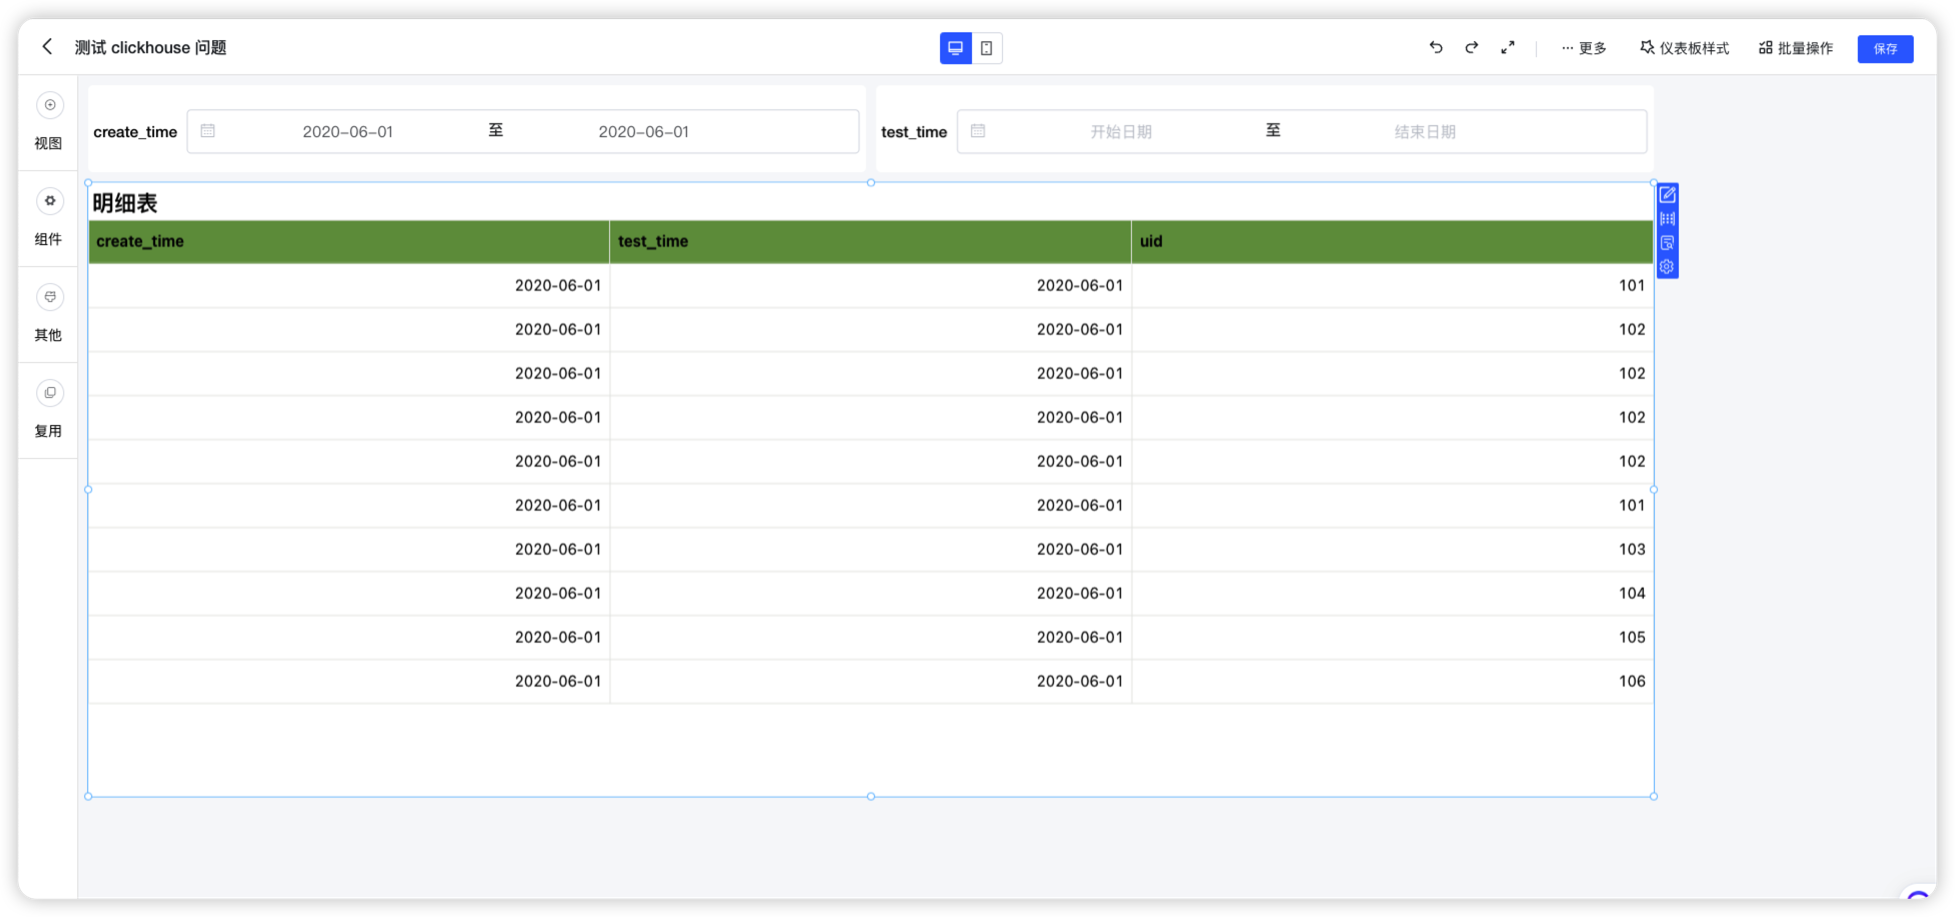The width and height of the screenshot is (1955, 917).
Task: Open the data fields icon on chart toolbar
Action: pyautogui.click(x=1667, y=219)
